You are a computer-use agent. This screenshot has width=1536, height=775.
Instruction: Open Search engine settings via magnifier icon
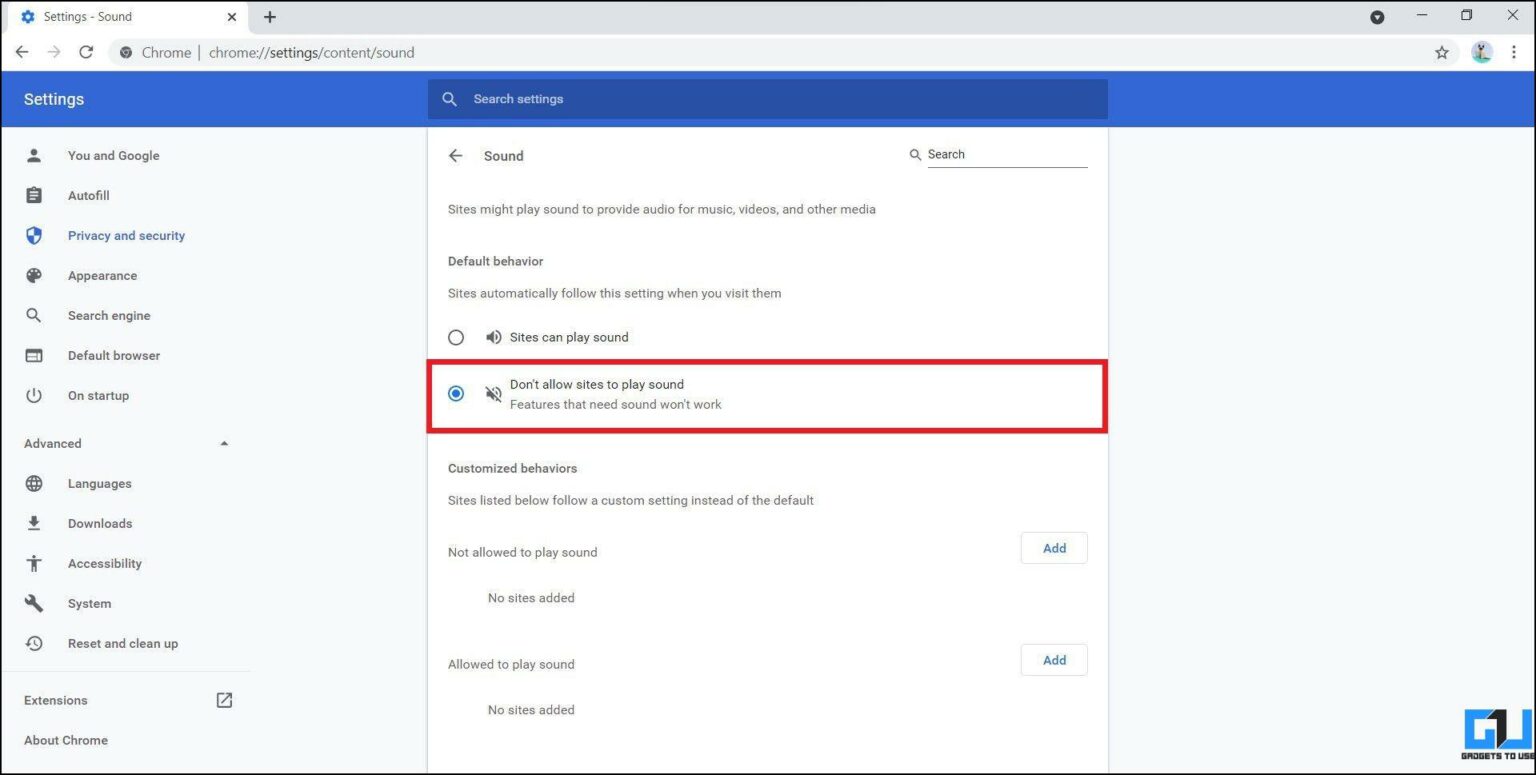coord(34,315)
